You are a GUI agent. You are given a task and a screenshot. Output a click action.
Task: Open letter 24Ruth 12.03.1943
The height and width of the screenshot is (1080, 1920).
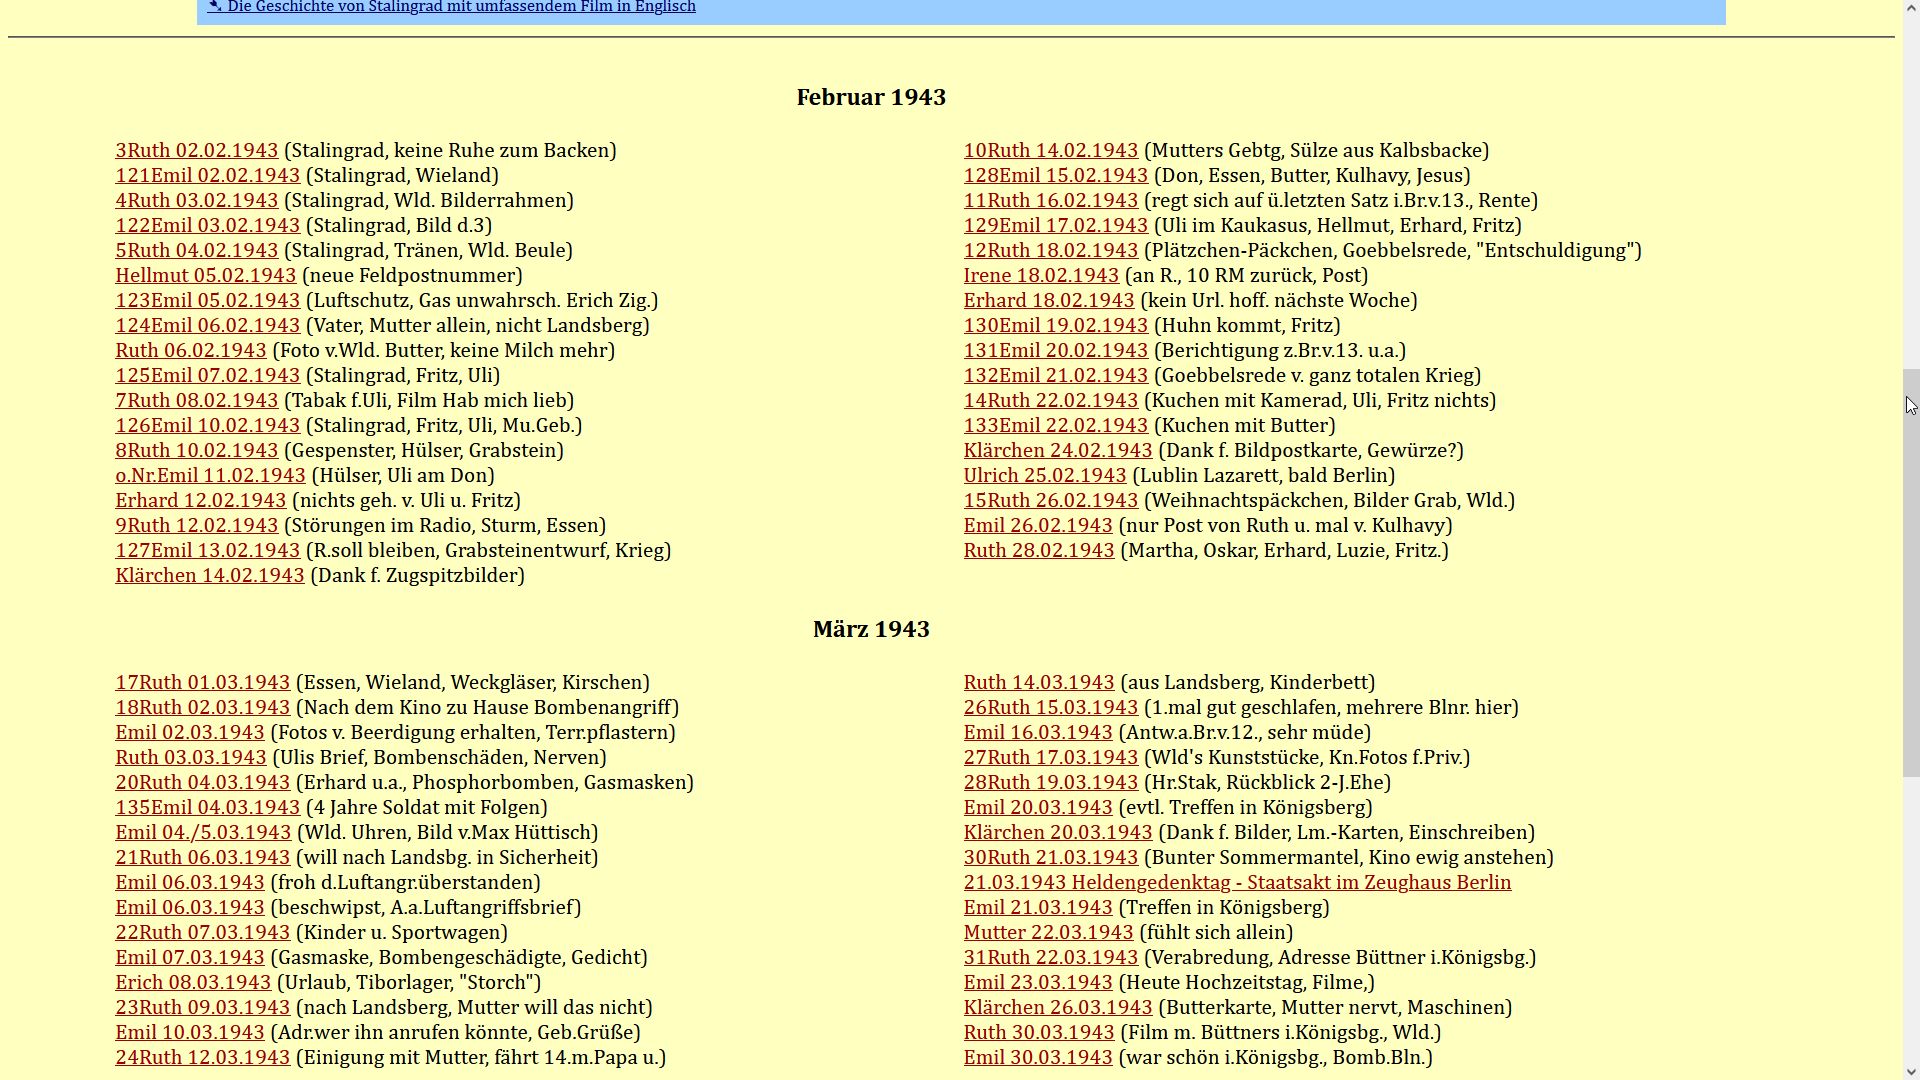tap(202, 1057)
